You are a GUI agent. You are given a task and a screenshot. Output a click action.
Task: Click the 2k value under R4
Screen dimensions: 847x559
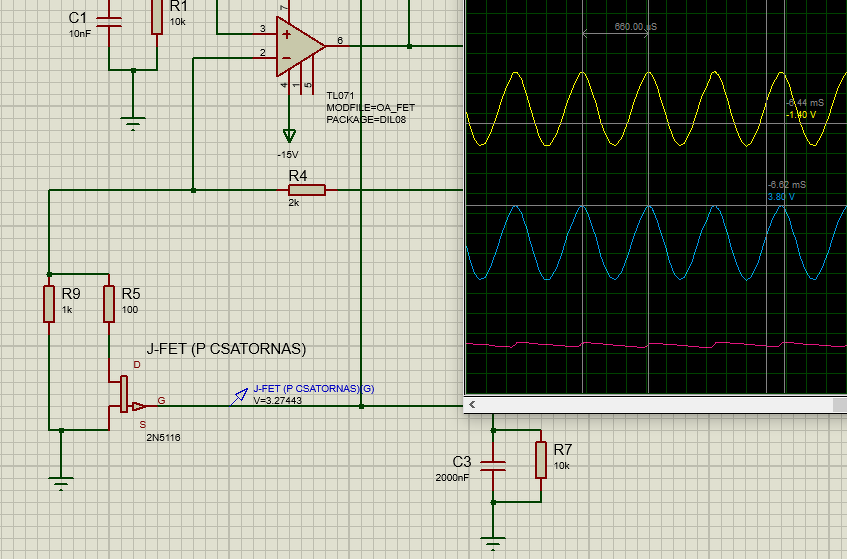294,203
